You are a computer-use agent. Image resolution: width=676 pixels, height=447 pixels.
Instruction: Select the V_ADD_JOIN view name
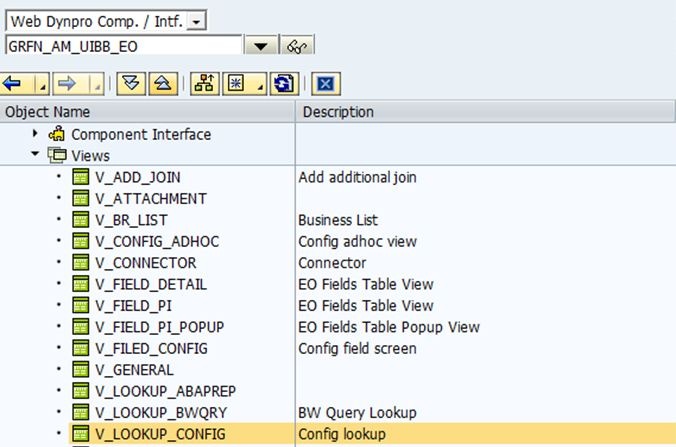coord(138,177)
